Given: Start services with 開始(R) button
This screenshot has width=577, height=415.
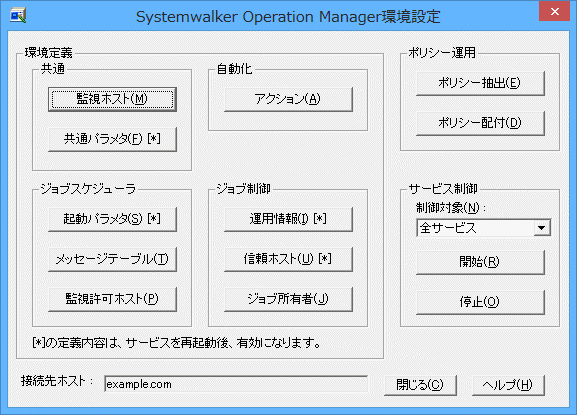Looking at the screenshot, I should (480, 262).
